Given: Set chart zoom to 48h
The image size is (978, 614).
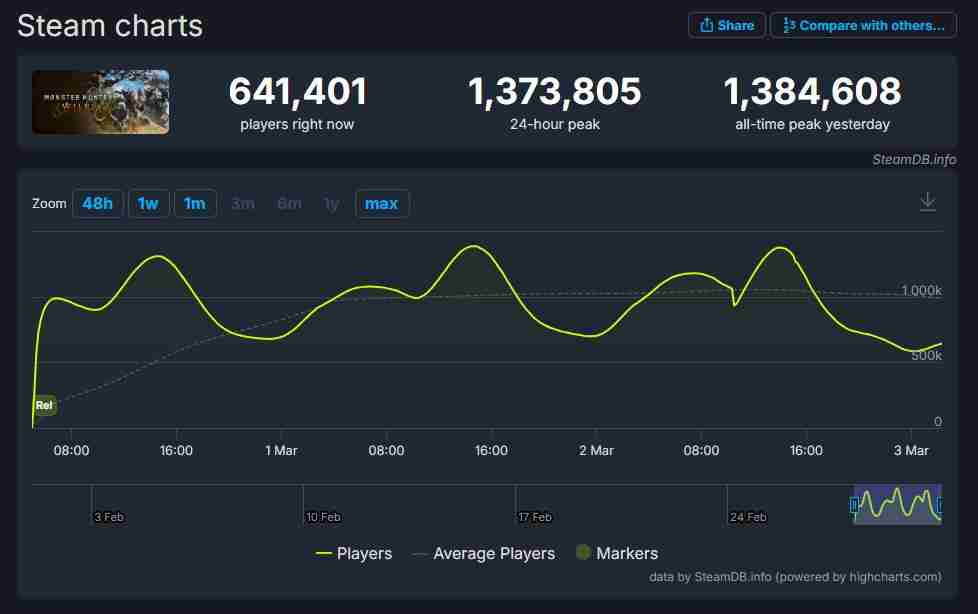Looking at the screenshot, I should 97,204.
